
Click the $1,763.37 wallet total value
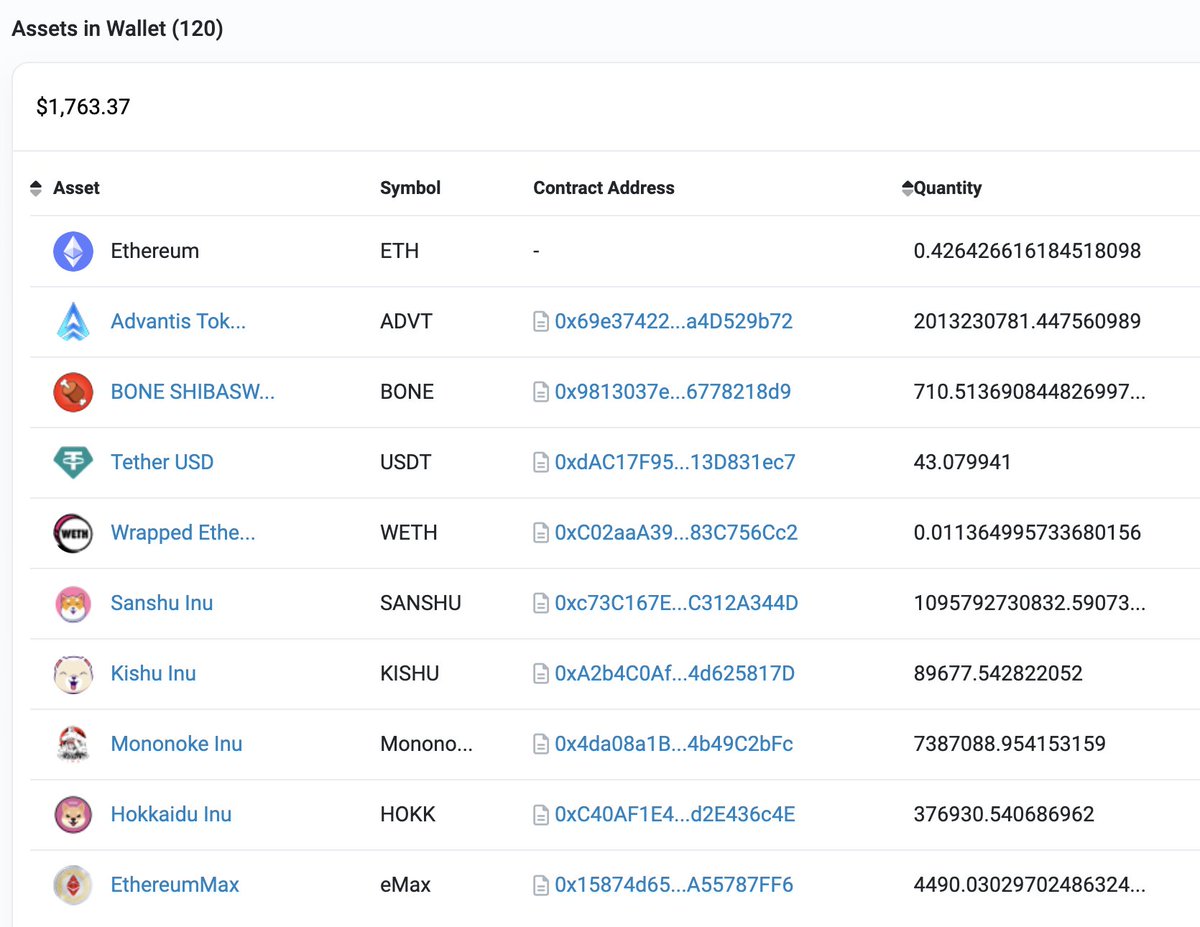click(83, 107)
